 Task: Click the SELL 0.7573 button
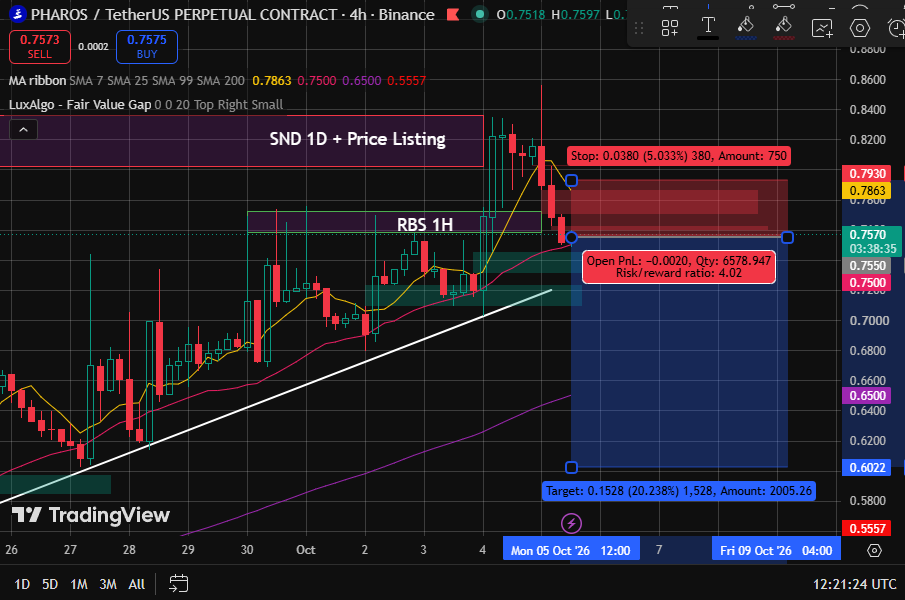point(40,47)
